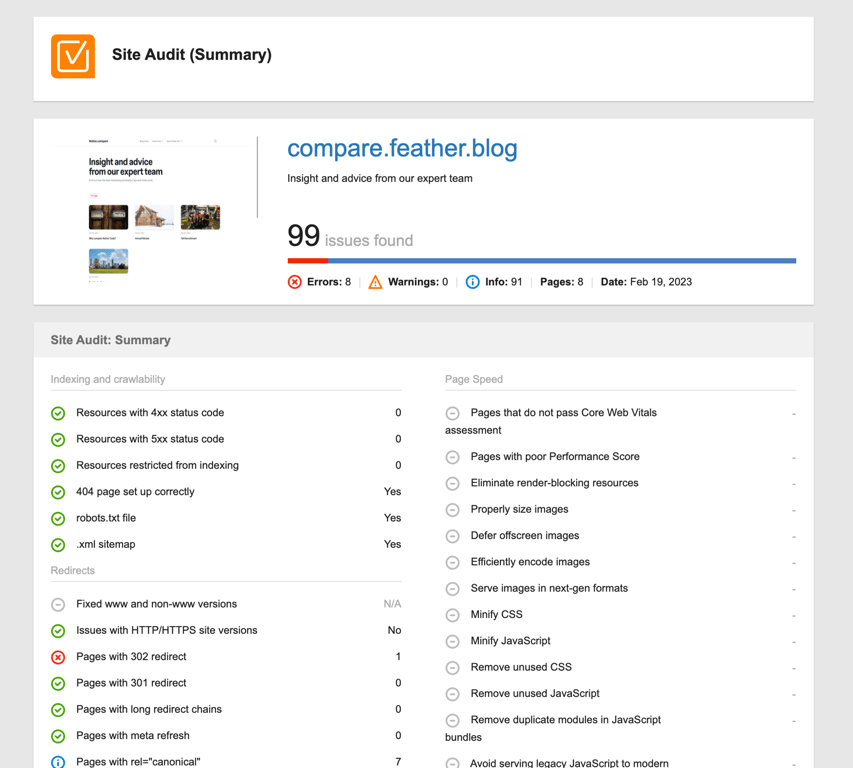This screenshot has height=768, width=853.
Task: Click blue info icon beside Pages with rel="canonical"
Action: click(58, 762)
